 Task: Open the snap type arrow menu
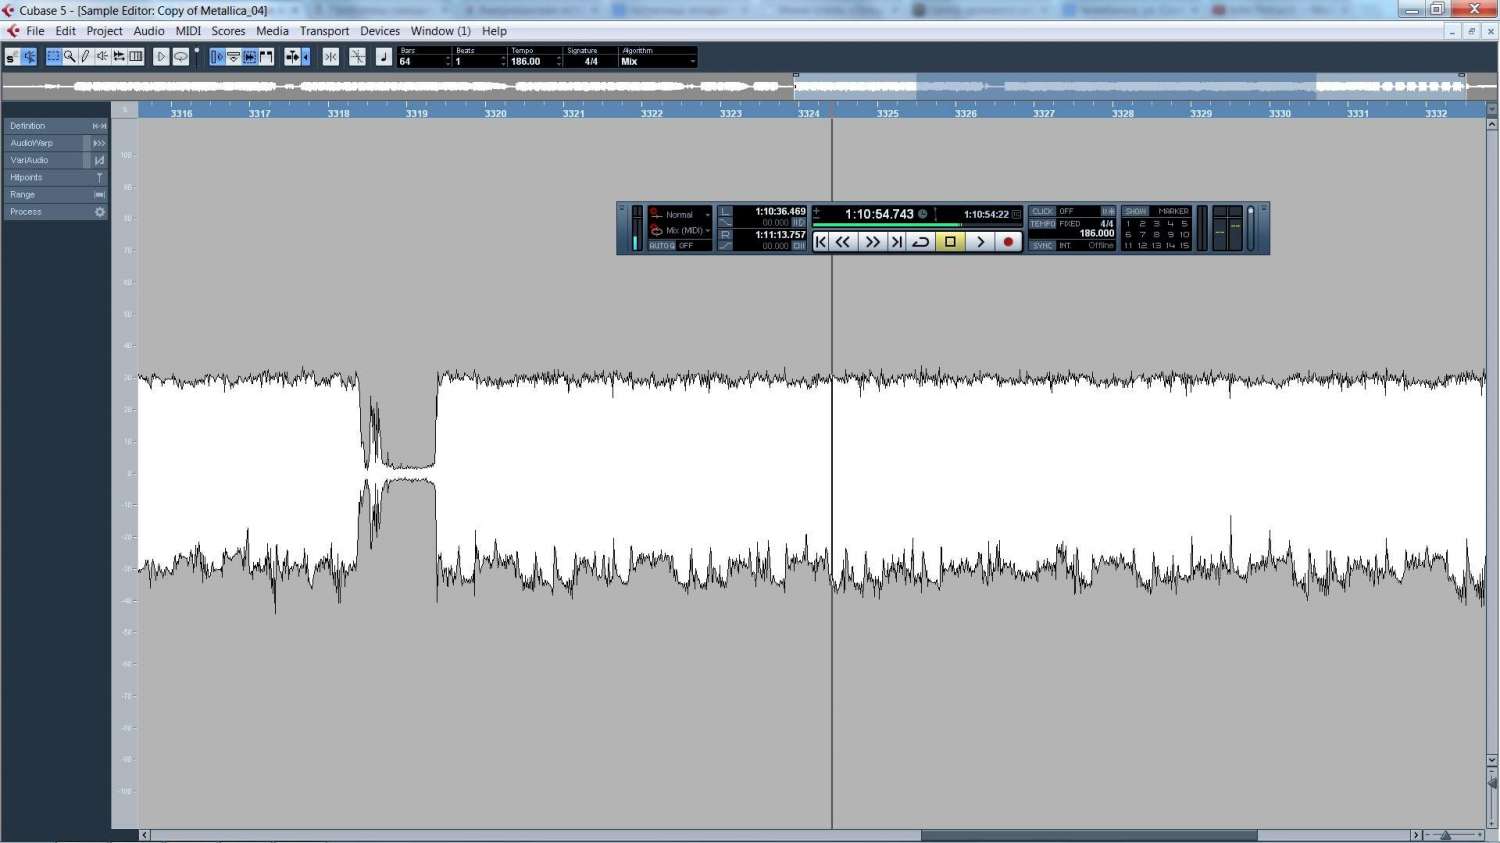pos(305,57)
